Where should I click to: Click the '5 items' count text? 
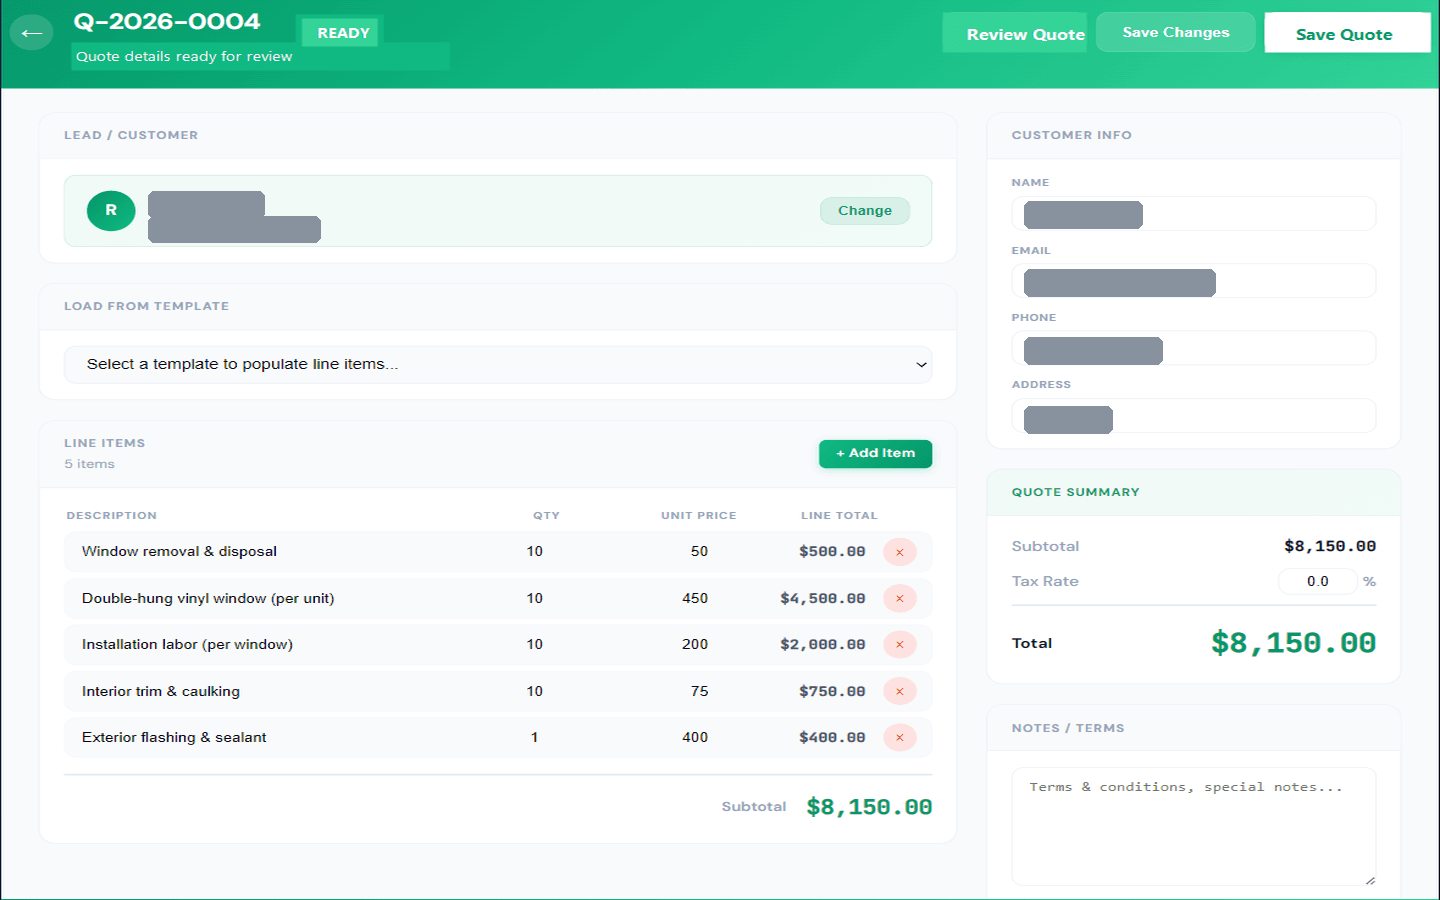pos(89,464)
